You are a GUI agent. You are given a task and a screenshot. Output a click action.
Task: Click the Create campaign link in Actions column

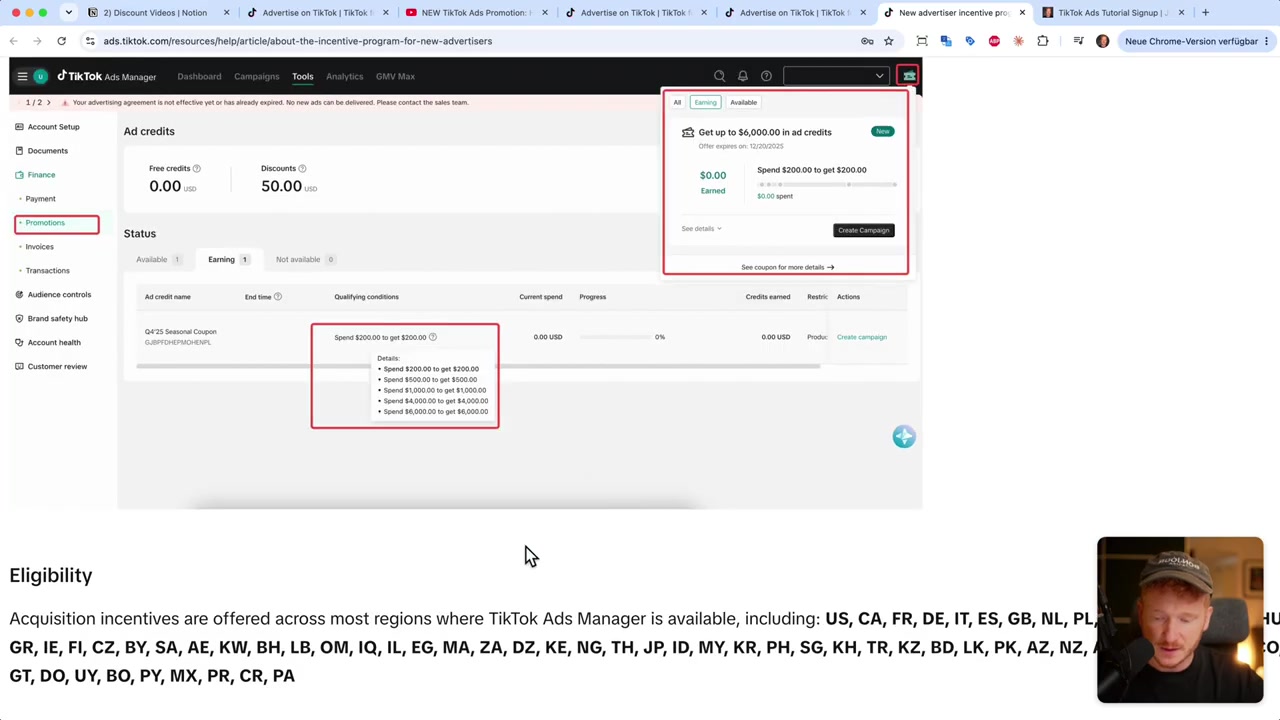[x=861, y=337]
